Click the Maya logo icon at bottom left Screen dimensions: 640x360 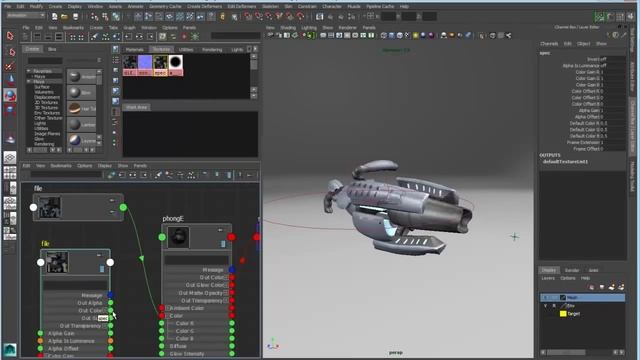(x=10, y=350)
